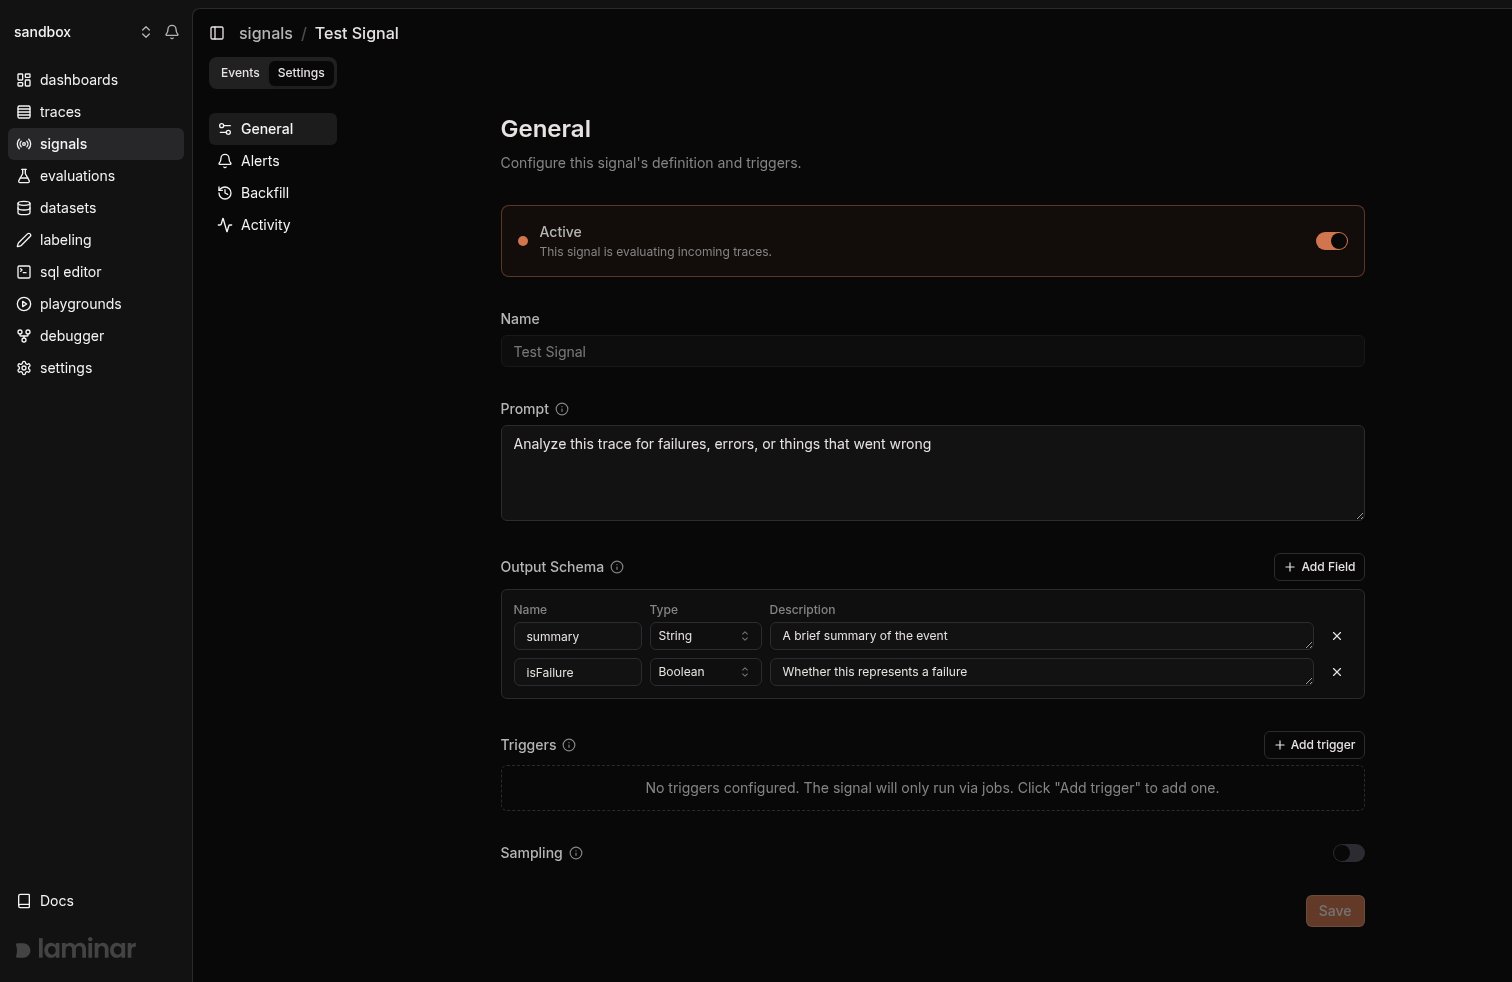Open signals in the left sidebar
Image resolution: width=1512 pixels, height=982 pixels.
[x=96, y=144]
